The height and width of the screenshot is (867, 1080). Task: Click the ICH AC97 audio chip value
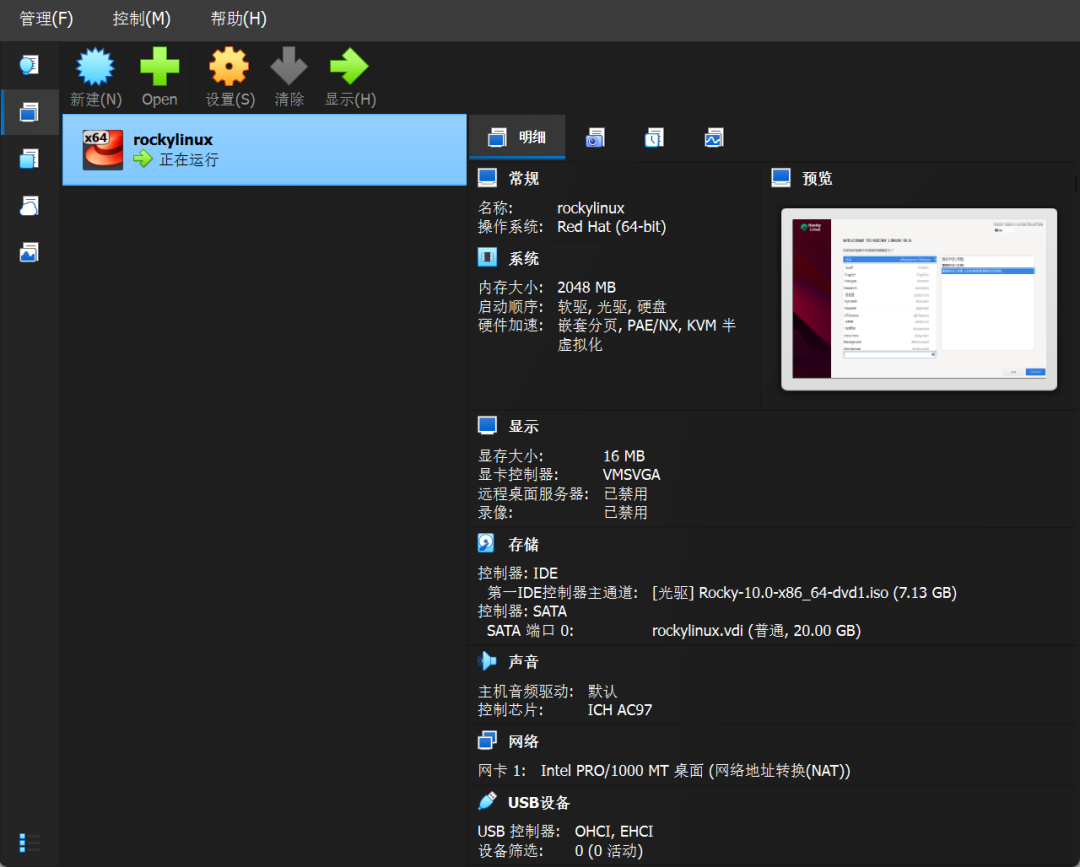(620, 710)
